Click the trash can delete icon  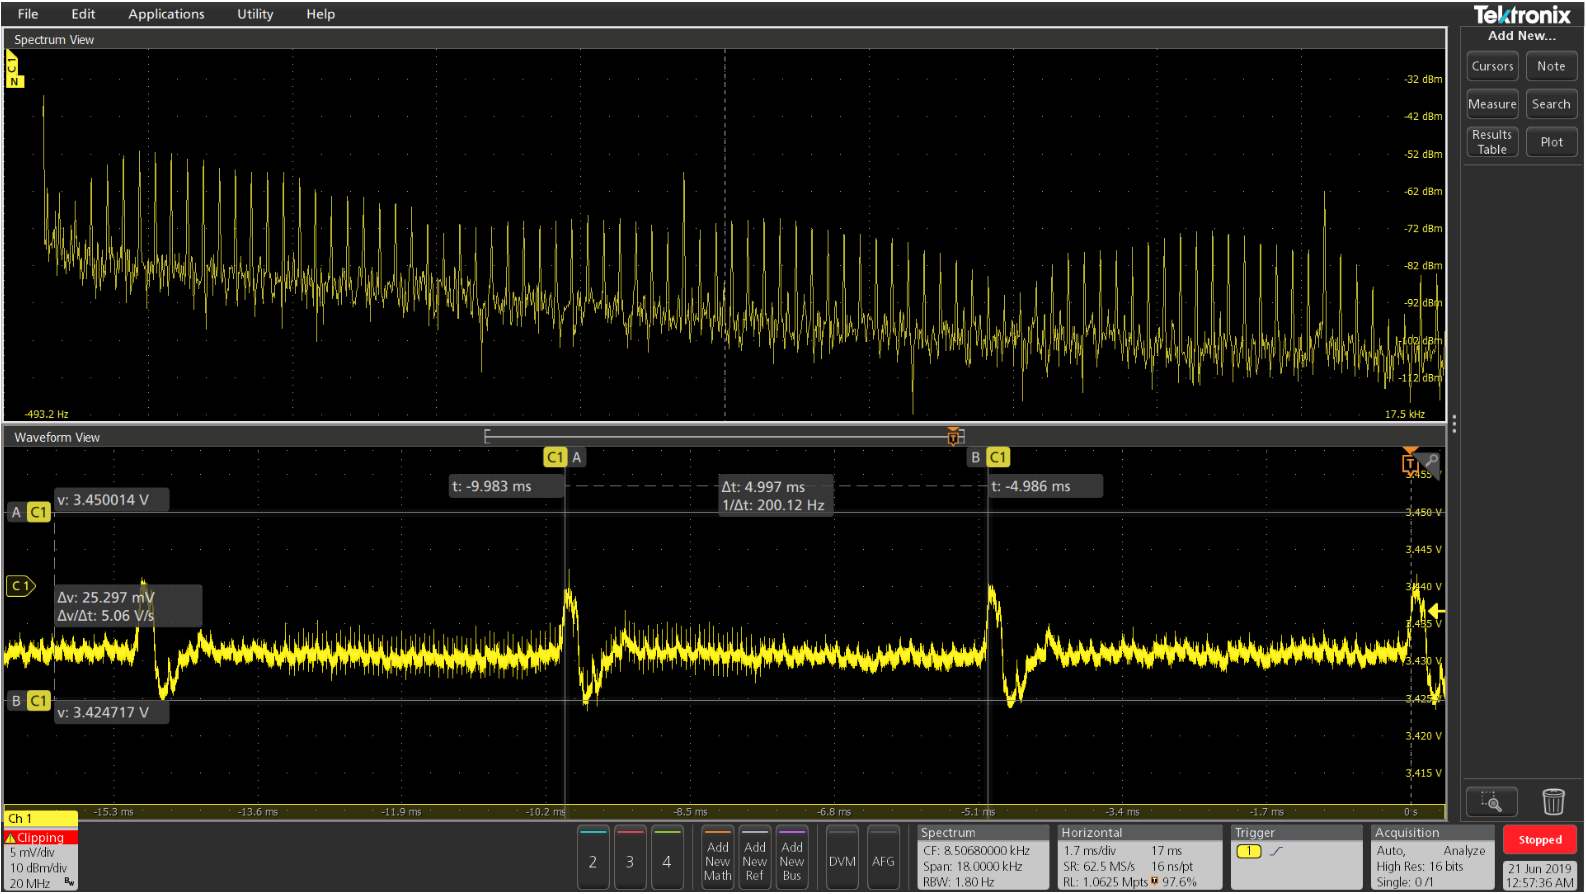coord(1552,802)
